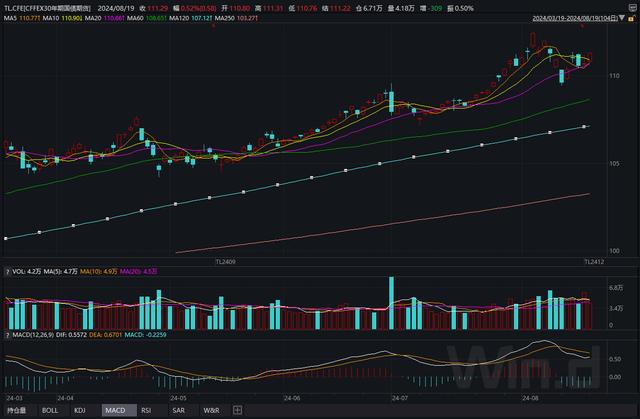Switch to the SAR indicator tab
Viewport: 640px width, 419px height.
[x=178, y=410]
